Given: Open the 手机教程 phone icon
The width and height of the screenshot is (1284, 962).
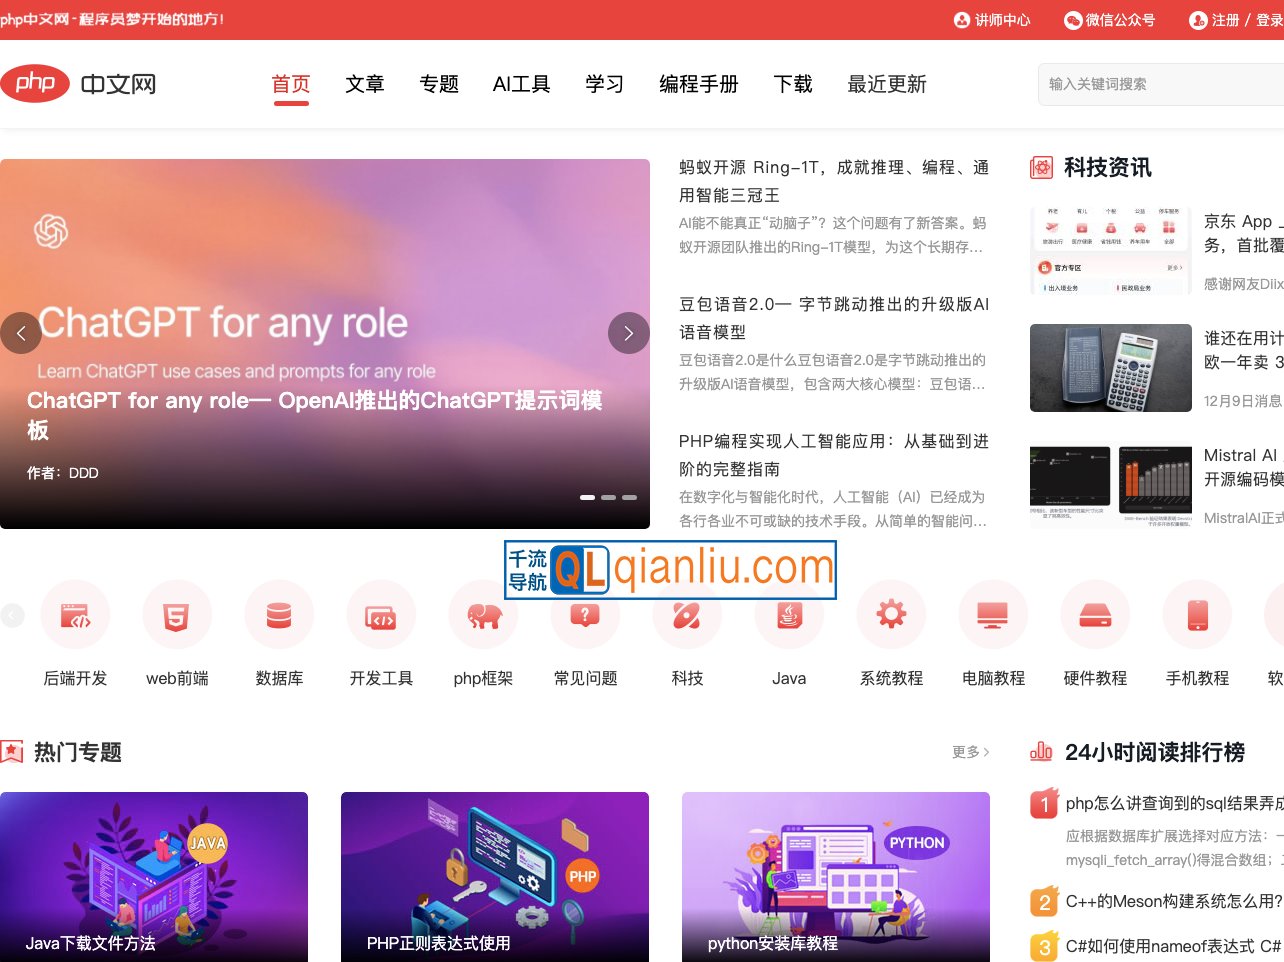Looking at the screenshot, I should click(1197, 614).
